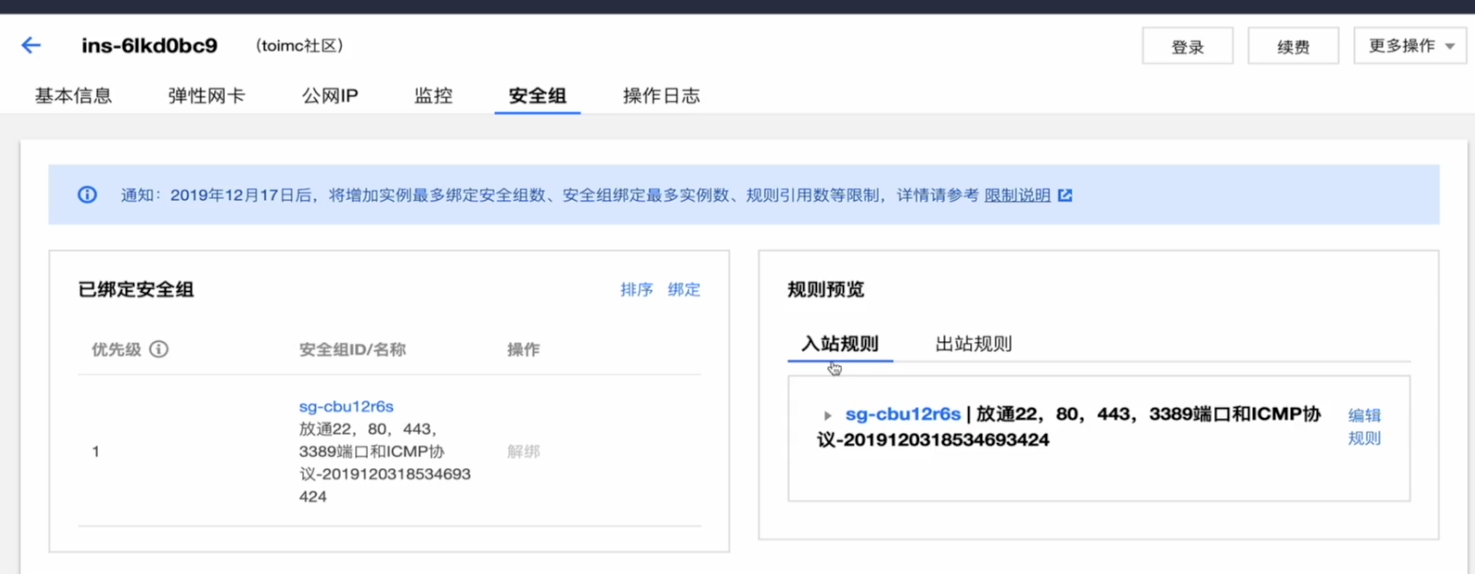
Task: Click 编辑规则 in the rule preview
Action: [1364, 426]
